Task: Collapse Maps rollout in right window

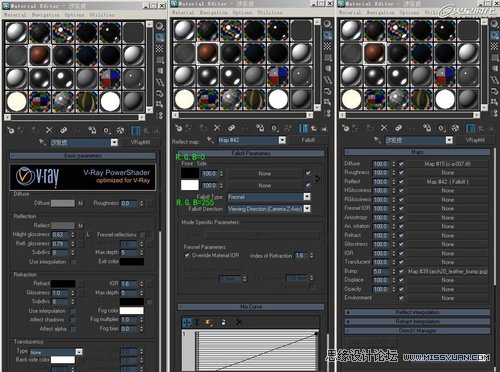Action: 417,152
